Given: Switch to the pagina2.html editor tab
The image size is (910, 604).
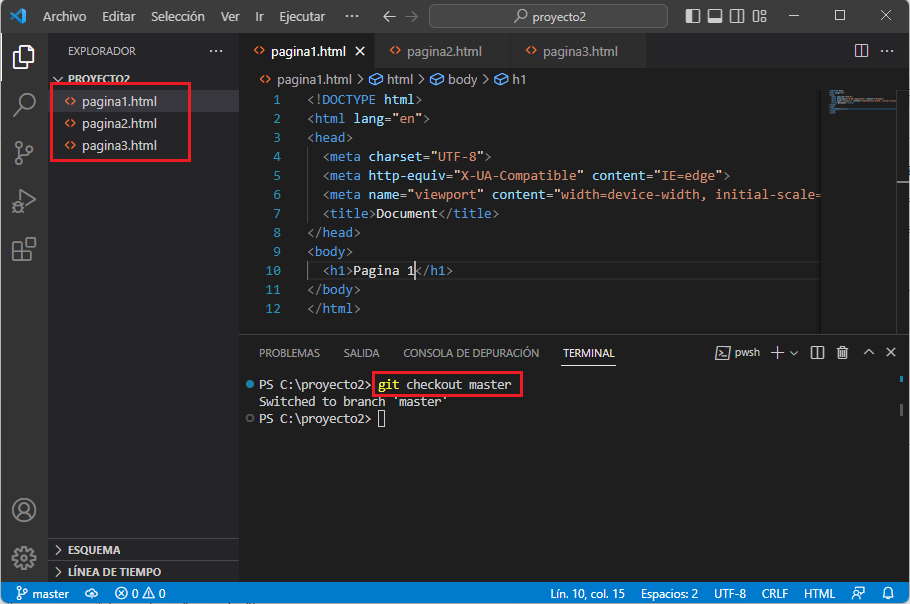Looking at the screenshot, I should click(x=443, y=51).
